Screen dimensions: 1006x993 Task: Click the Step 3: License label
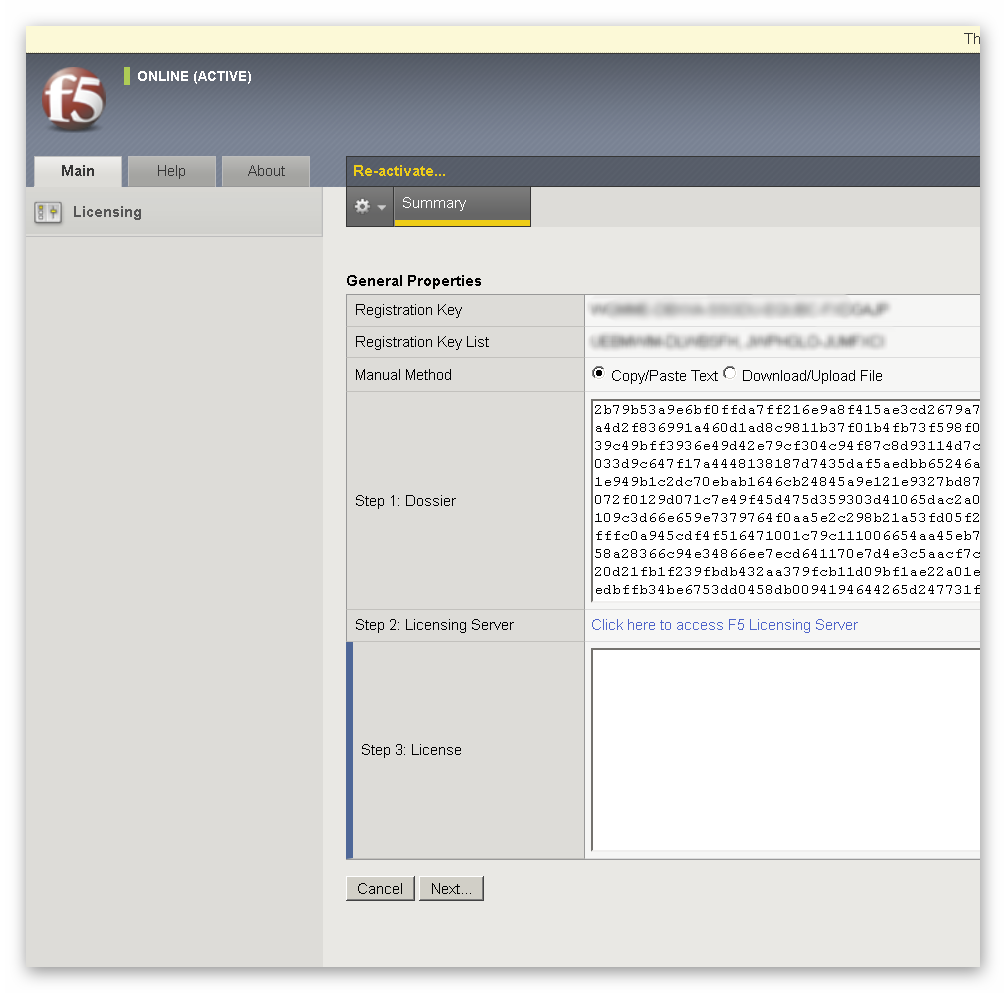(411, 750)
